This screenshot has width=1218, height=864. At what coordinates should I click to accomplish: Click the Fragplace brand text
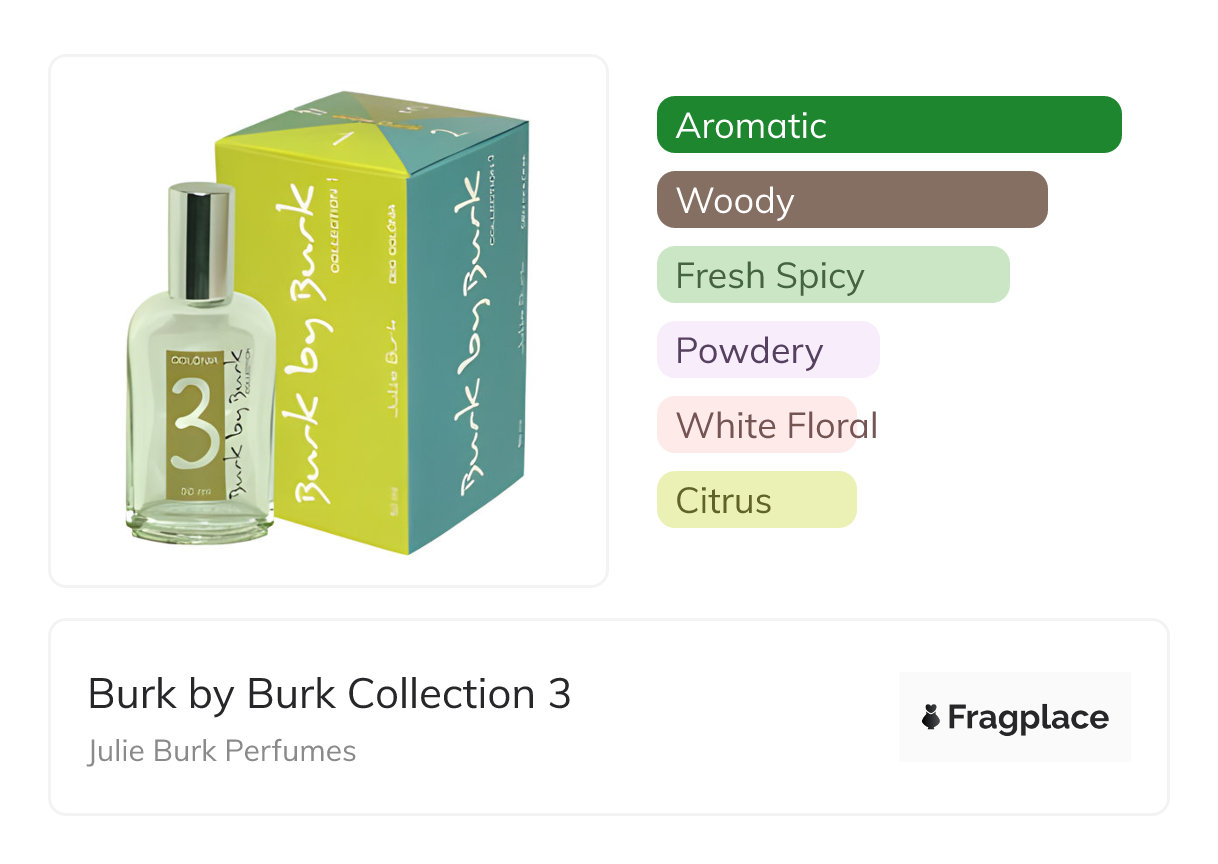1028,718
